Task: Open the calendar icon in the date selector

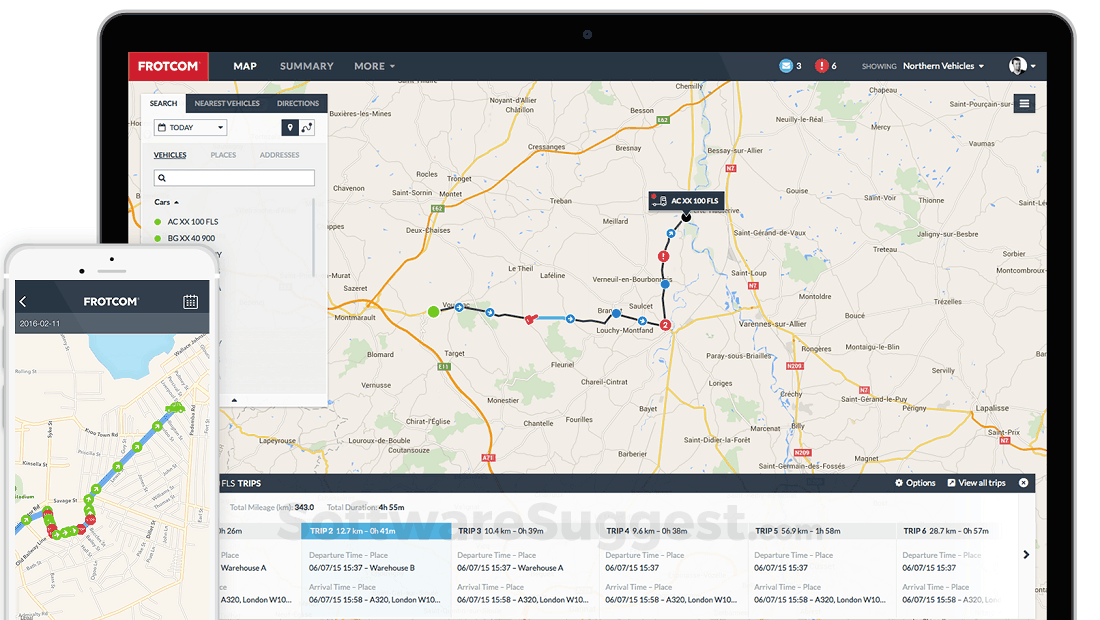Action: click(163, 127)
